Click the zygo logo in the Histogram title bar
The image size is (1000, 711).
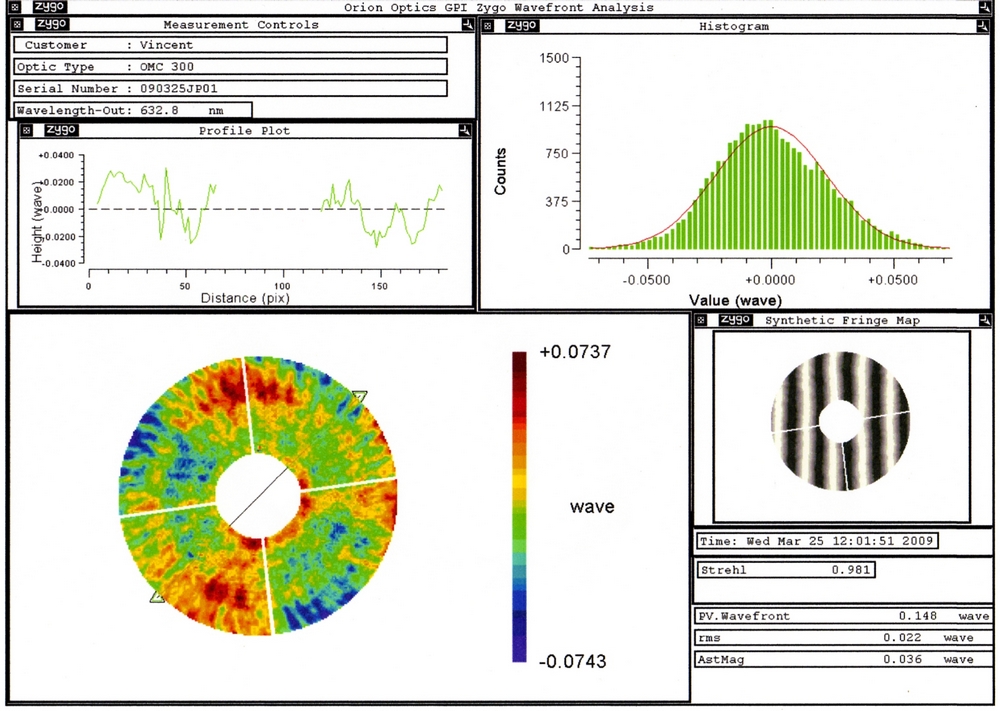(522, 26)
